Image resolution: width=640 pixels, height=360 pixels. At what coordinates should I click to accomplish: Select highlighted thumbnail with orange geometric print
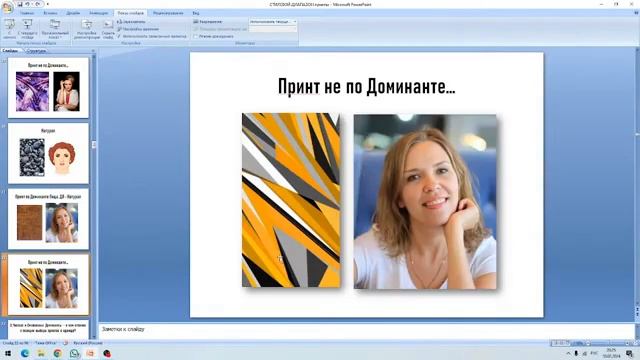pos(48,284)
